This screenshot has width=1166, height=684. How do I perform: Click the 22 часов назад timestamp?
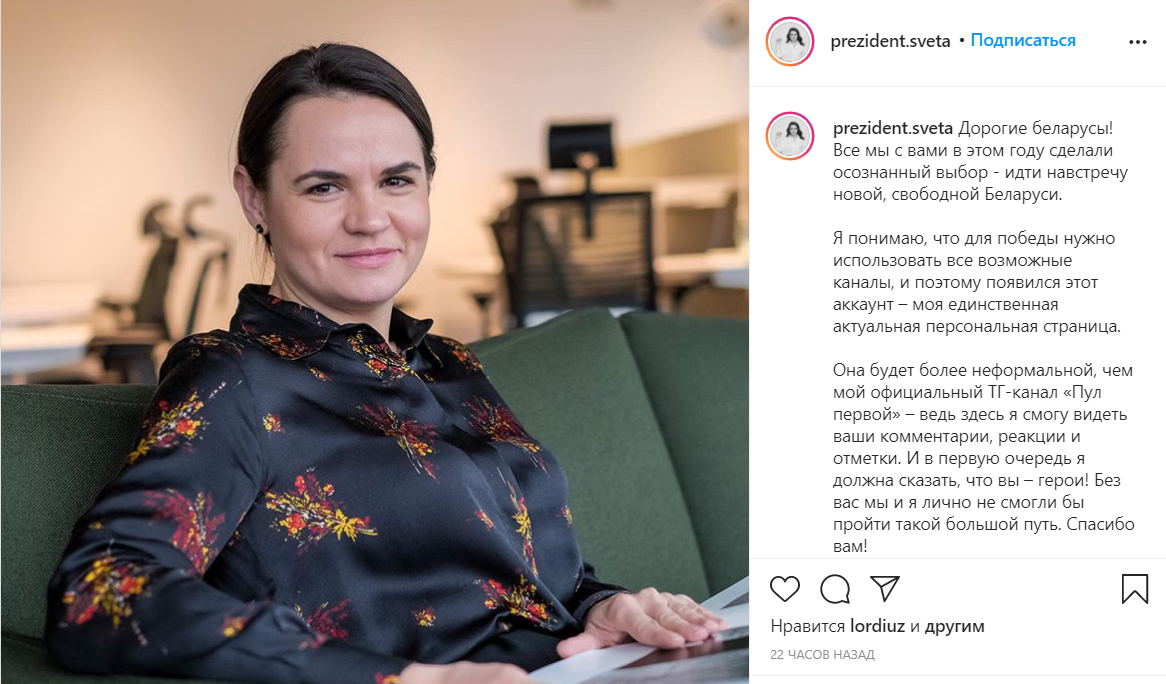click(822, 655)
